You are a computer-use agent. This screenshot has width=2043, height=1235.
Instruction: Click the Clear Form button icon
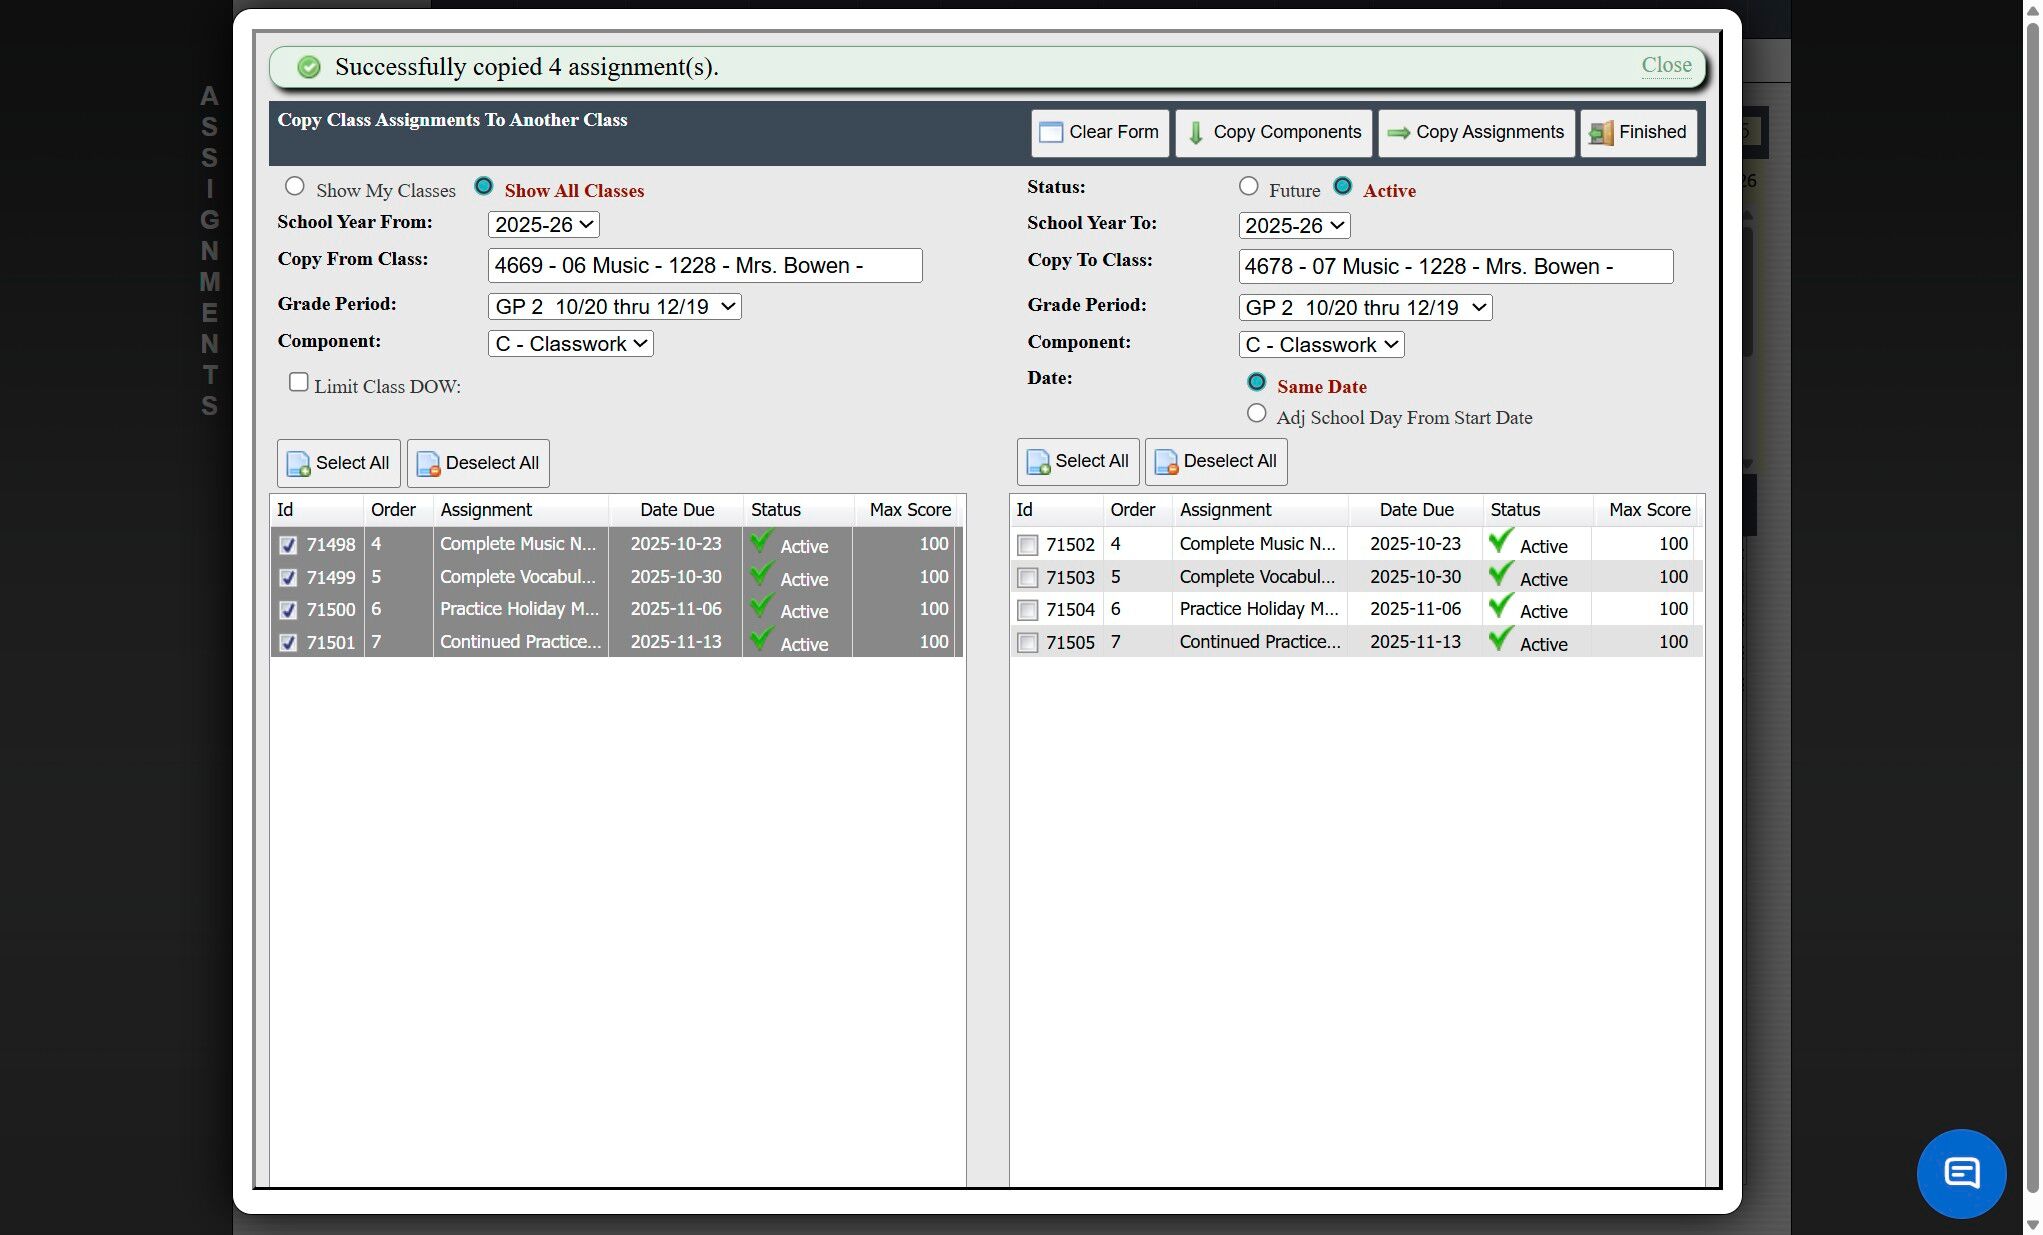[x=1050, y=133]
